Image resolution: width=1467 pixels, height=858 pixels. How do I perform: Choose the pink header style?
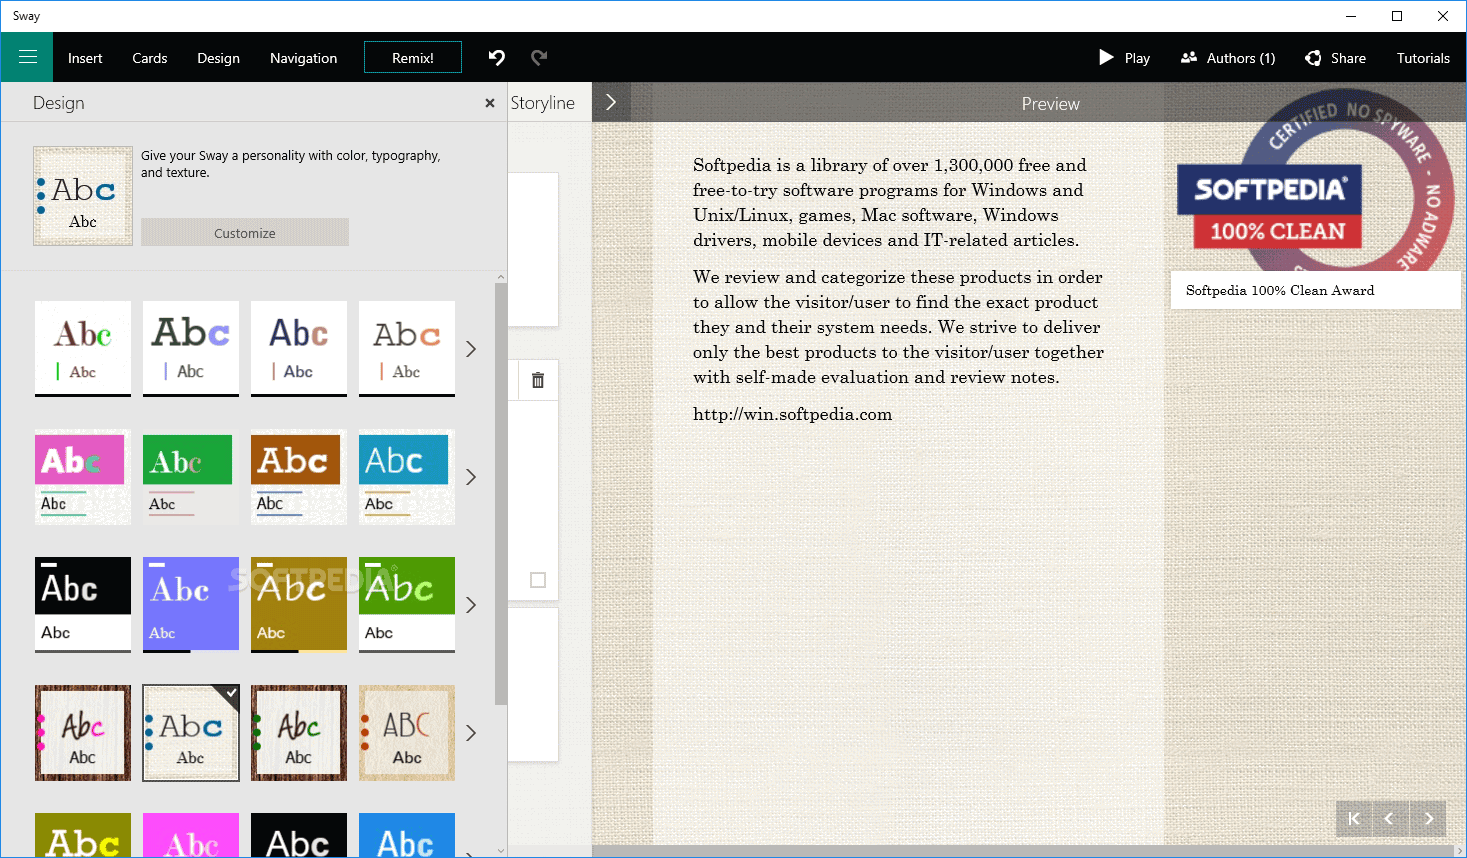(x=83, y=477)
